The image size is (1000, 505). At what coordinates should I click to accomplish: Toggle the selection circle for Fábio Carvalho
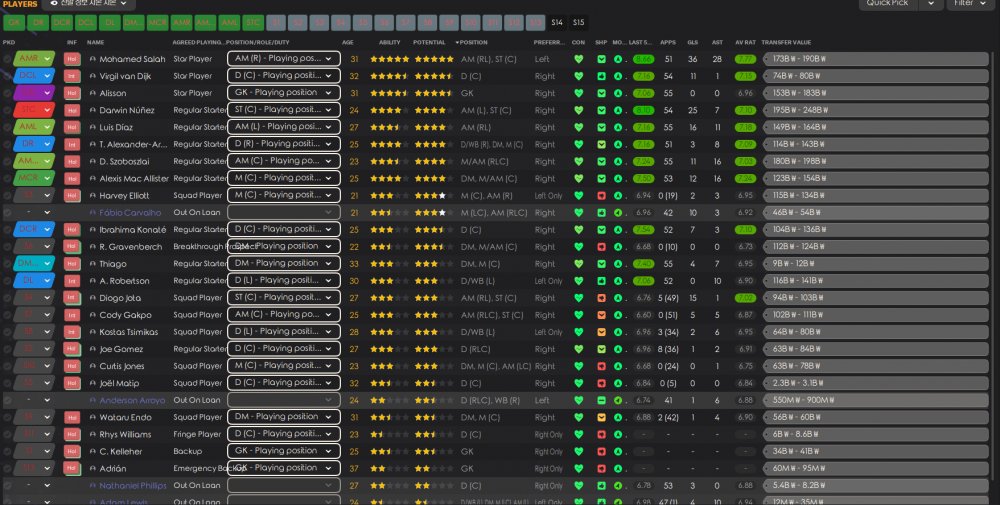click(7, 212)
